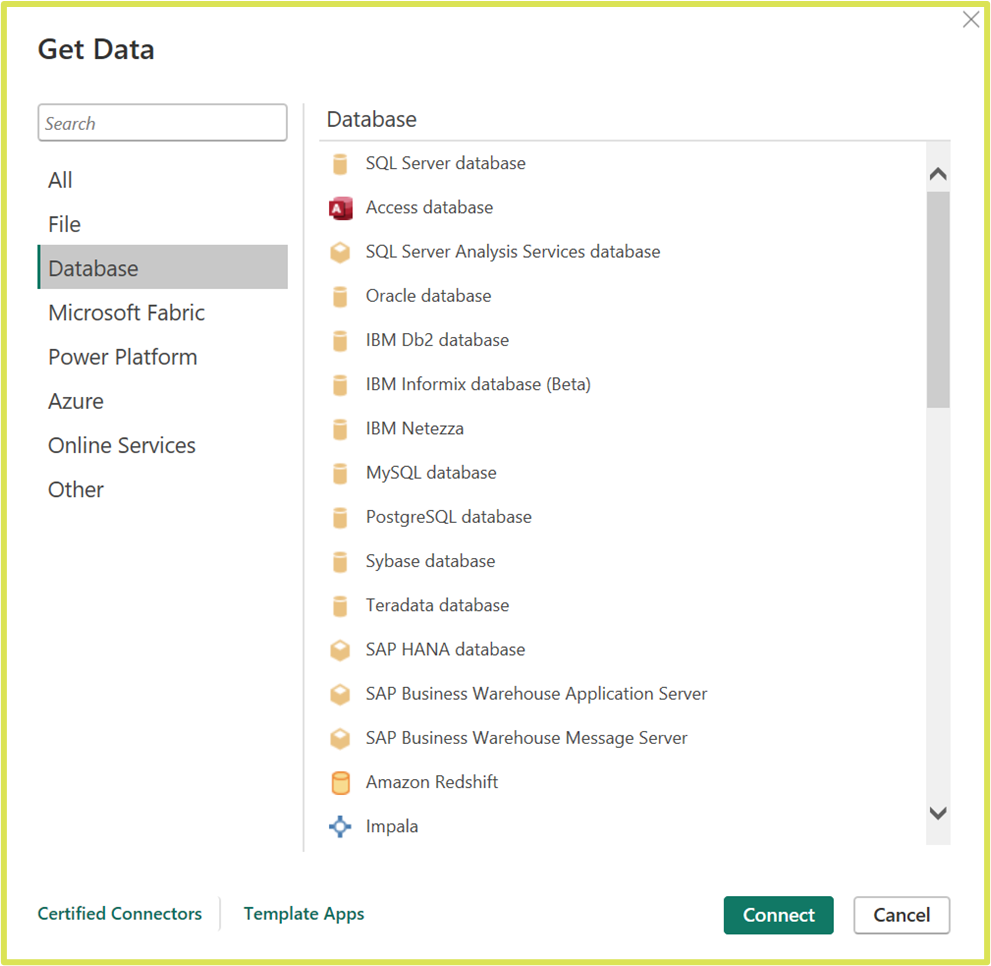Click the connector list scrollbar thumb
This screenshot has width=991, height=966.
(938, 300)
